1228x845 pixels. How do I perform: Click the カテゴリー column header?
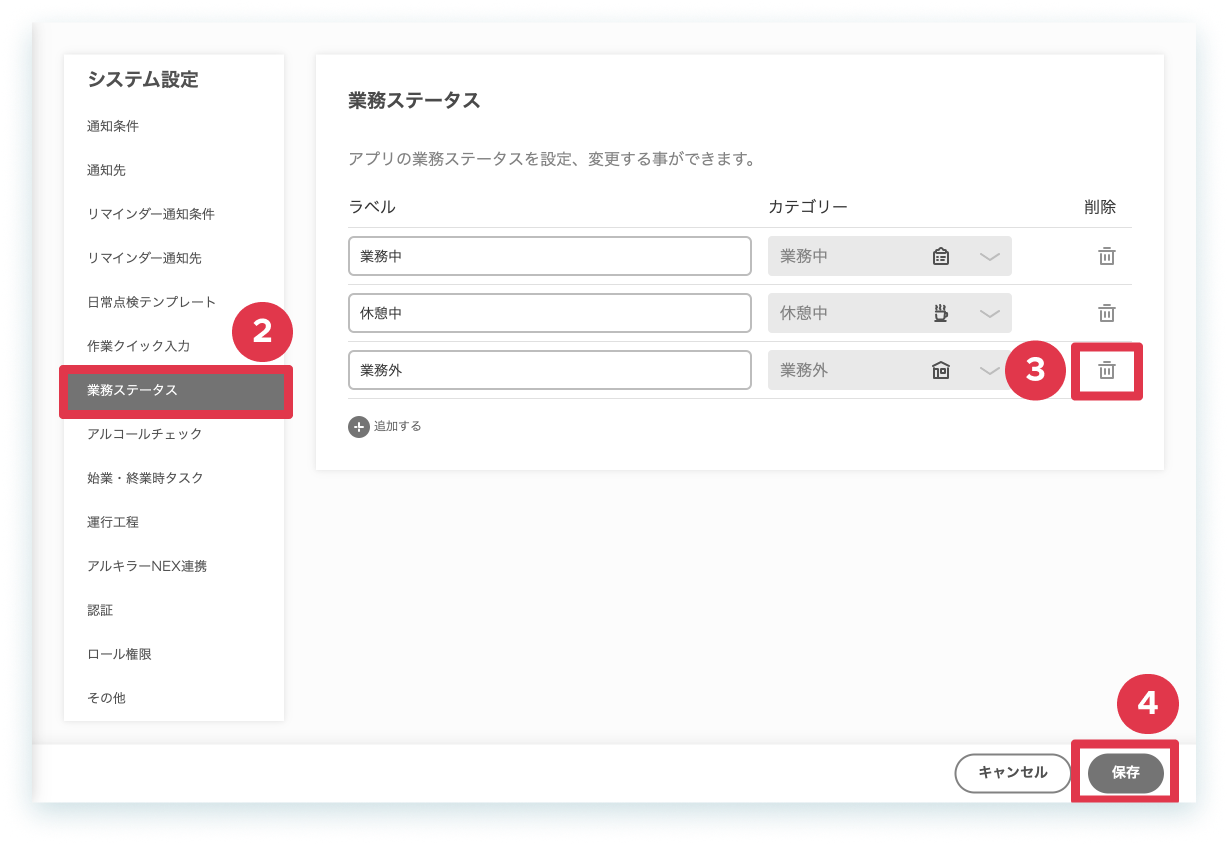[x=808, y=207]
